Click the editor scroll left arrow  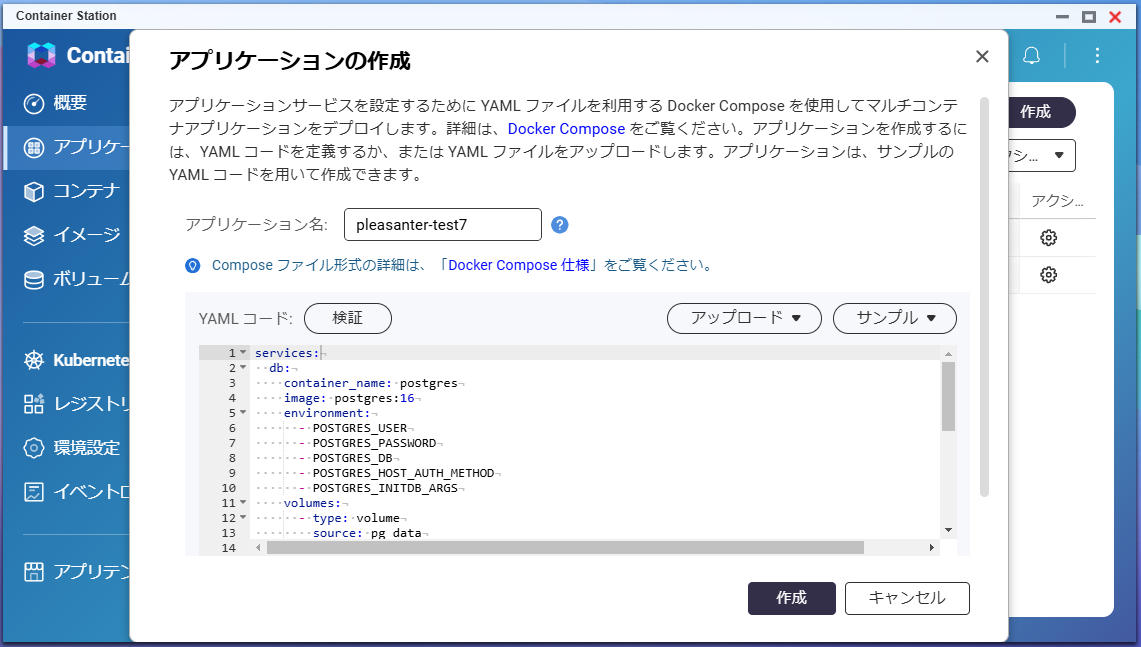[258, 547]
